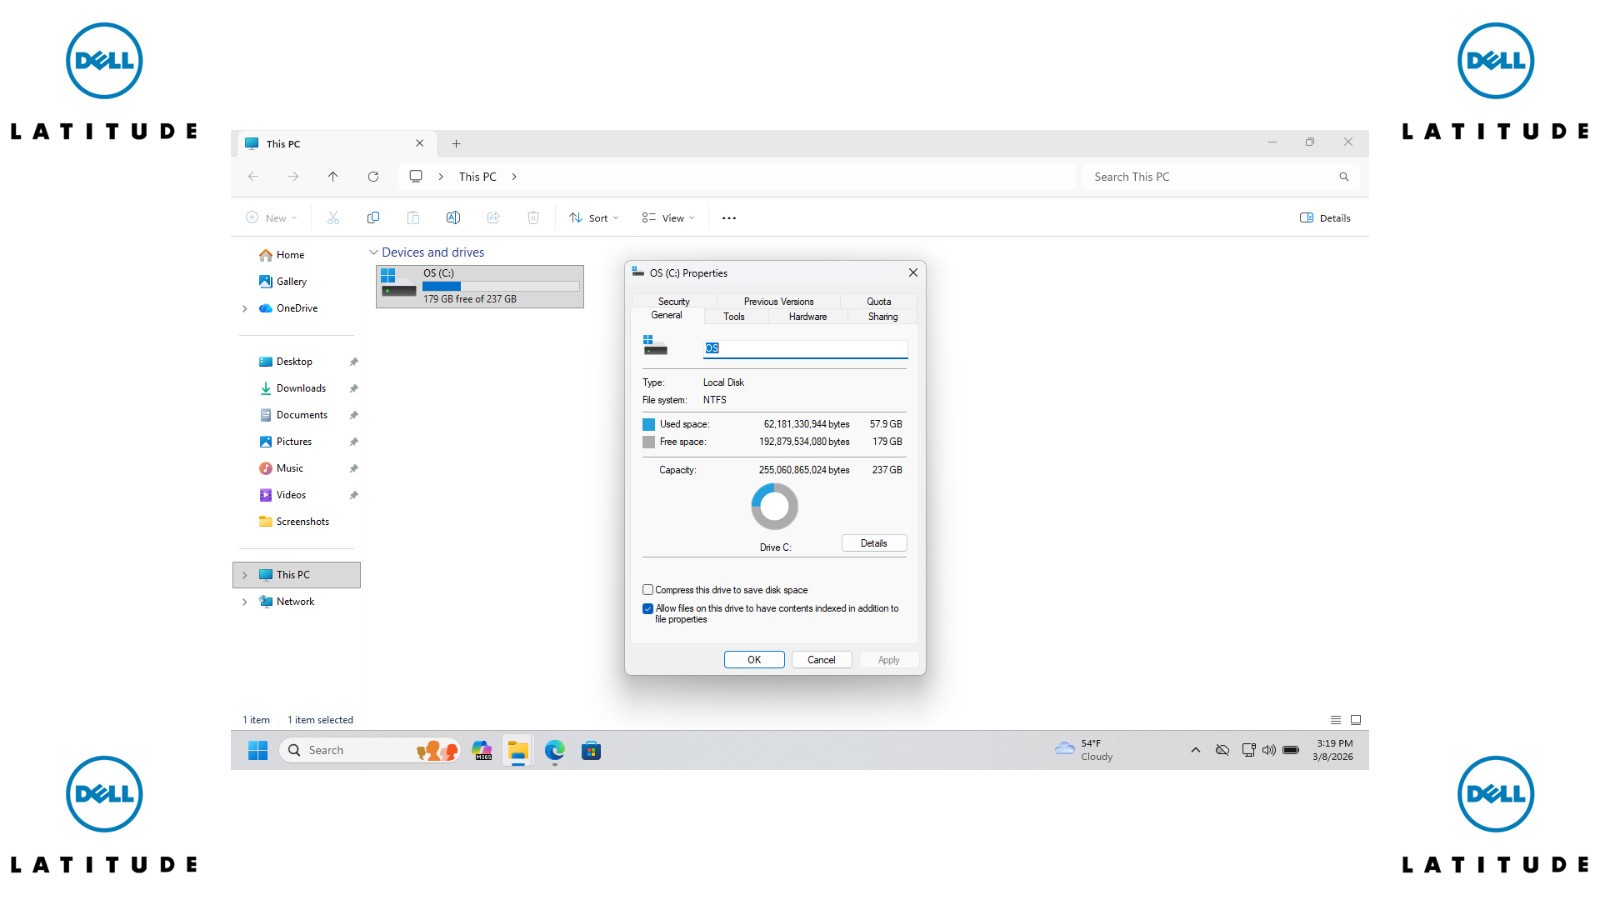Switch to the Previous Versions tab
The width and height of the screenshot is (1600, 900).
click(779, 301)
